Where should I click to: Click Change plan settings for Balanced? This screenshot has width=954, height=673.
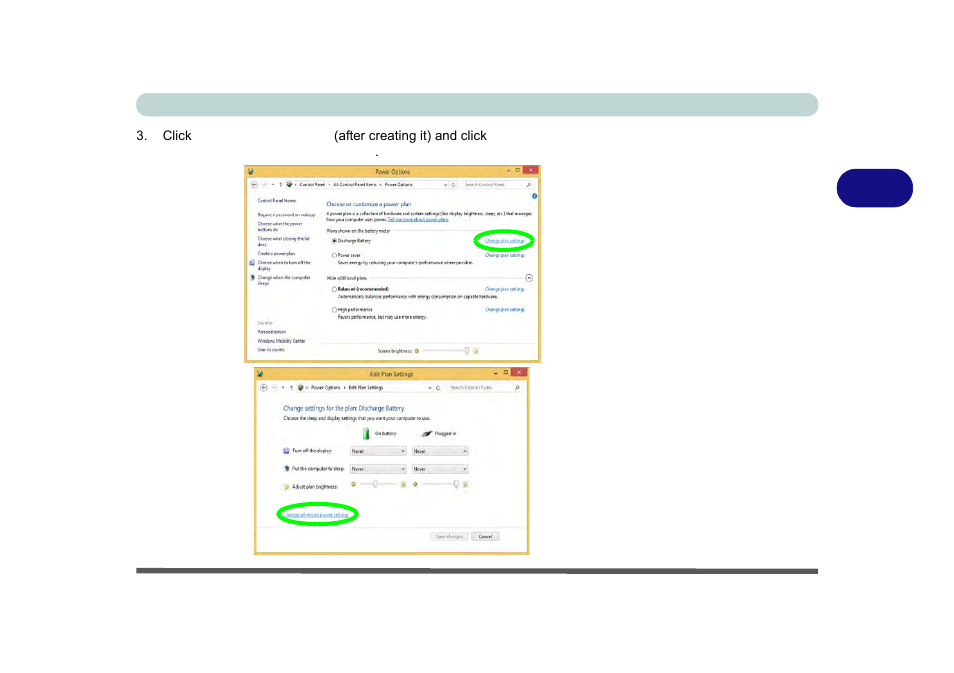point(504,289)
